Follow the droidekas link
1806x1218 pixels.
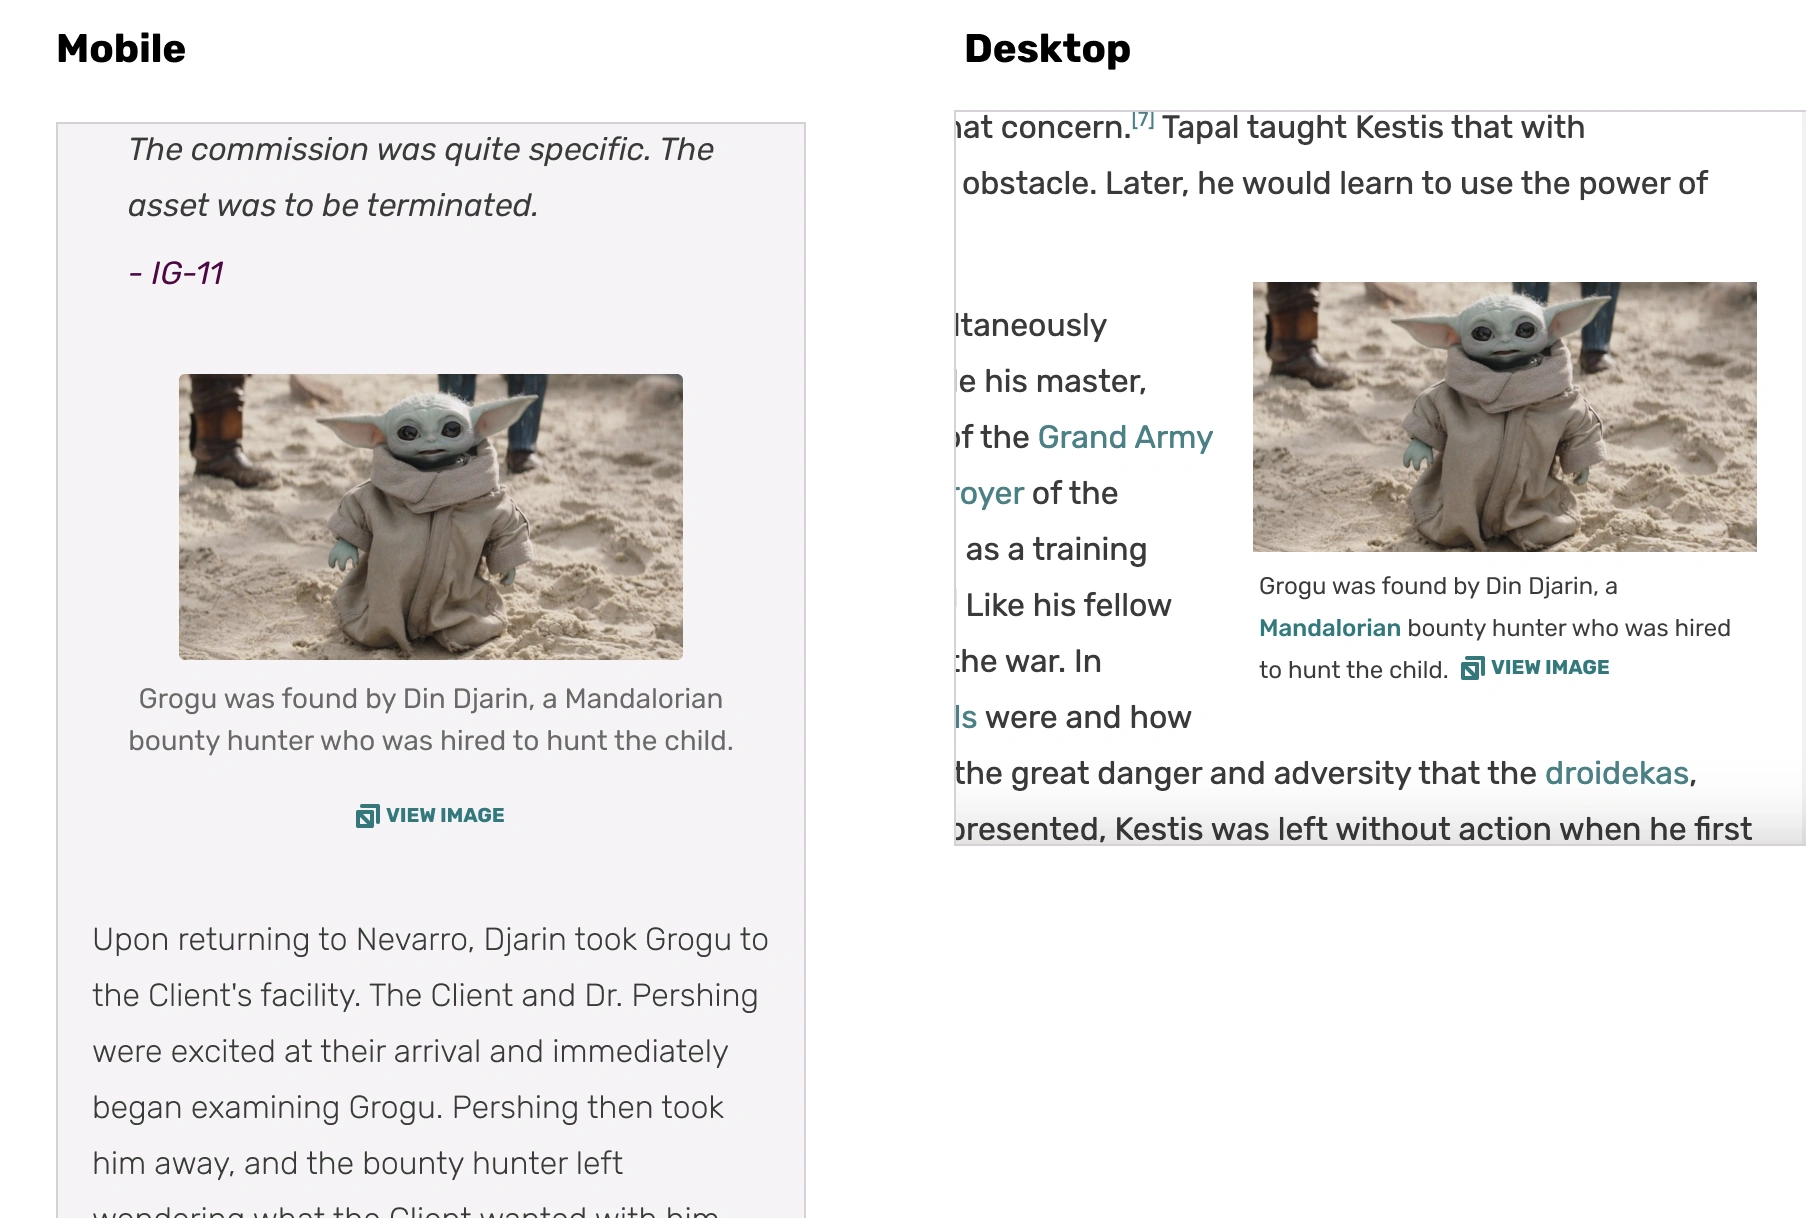pos(1616,773)
